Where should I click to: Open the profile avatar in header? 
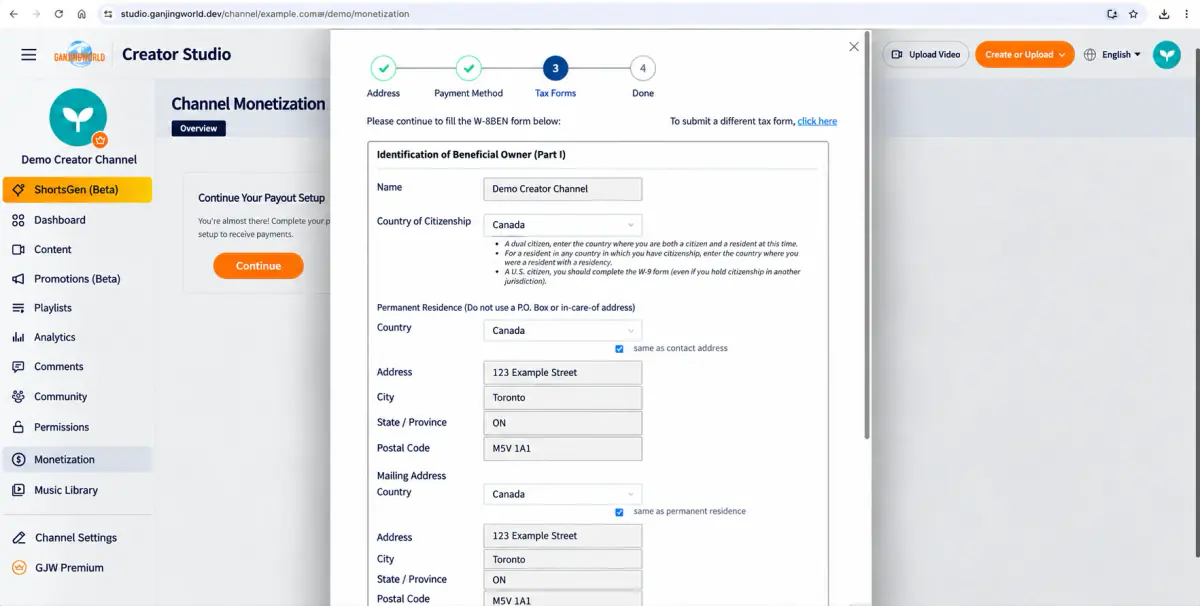pyautogui.click(x=1166, y=55)
